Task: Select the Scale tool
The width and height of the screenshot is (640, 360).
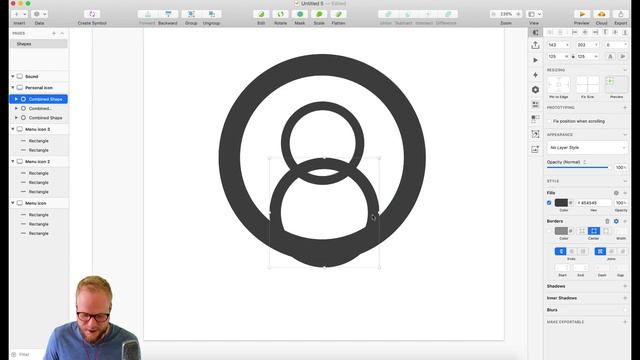Action: [319, 14]
